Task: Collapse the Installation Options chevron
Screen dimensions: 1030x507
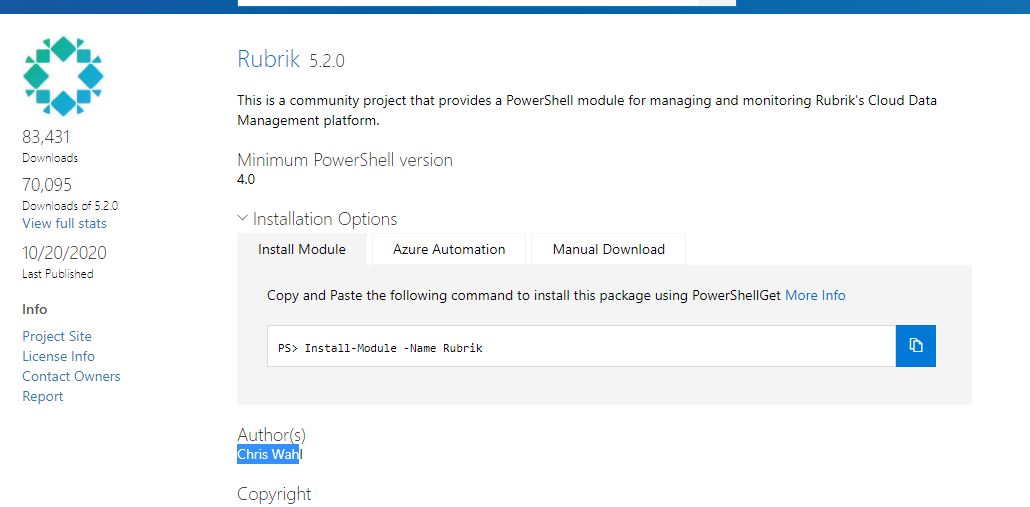Action: coord(243,218)
